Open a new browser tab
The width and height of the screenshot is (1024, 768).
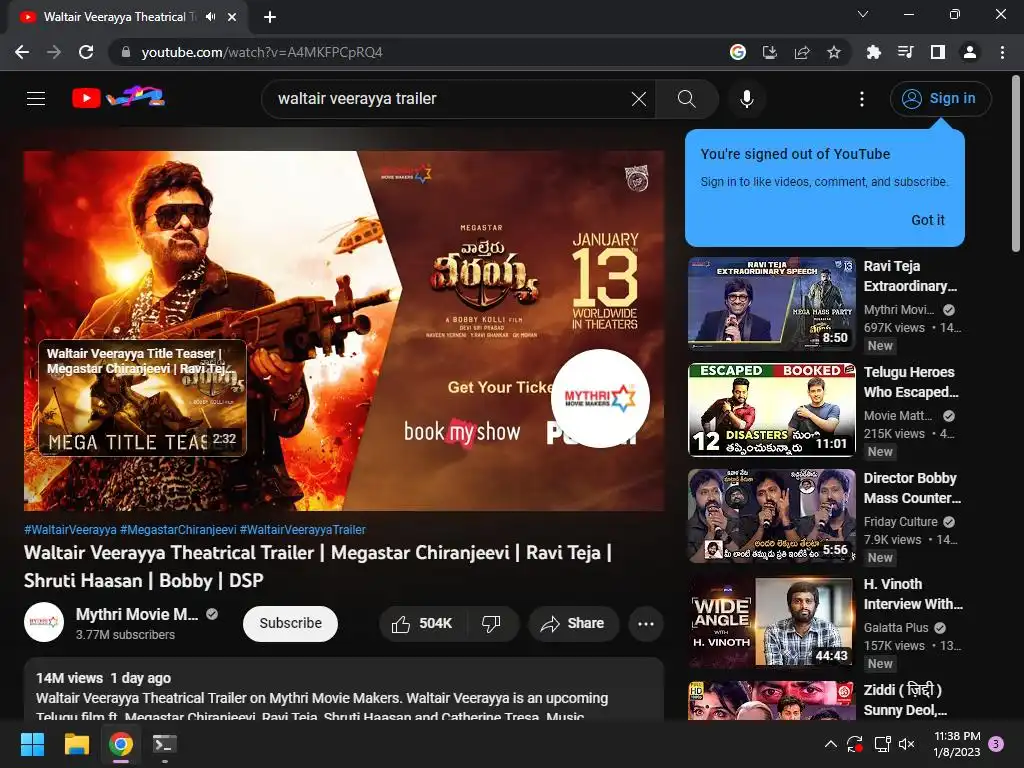click(x=270, y=17)
